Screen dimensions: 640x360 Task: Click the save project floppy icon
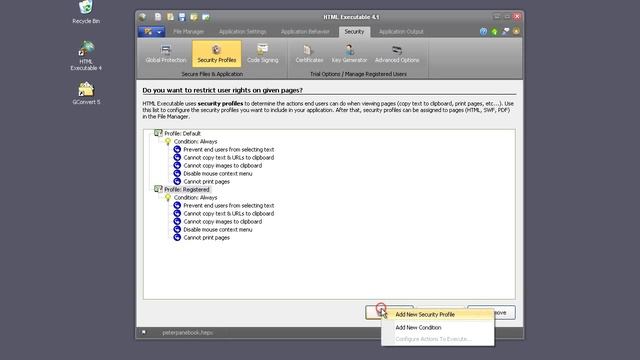(x=182, y=17)
